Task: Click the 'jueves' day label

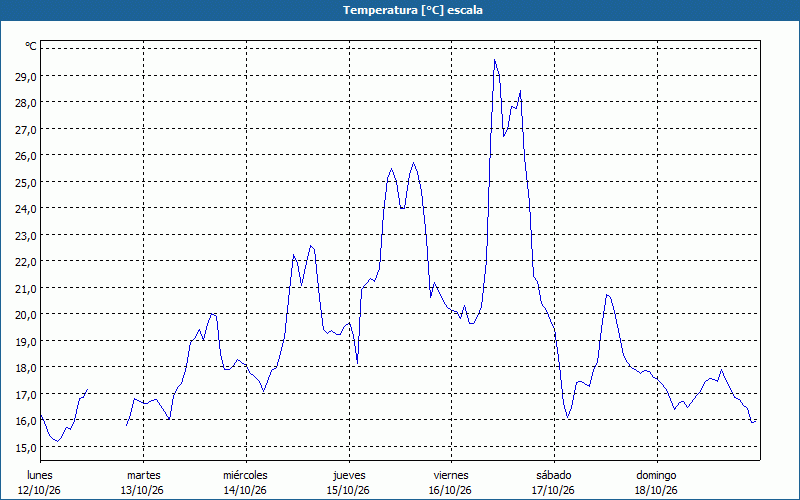Action: pyautogui.click(x=349, y=475)
